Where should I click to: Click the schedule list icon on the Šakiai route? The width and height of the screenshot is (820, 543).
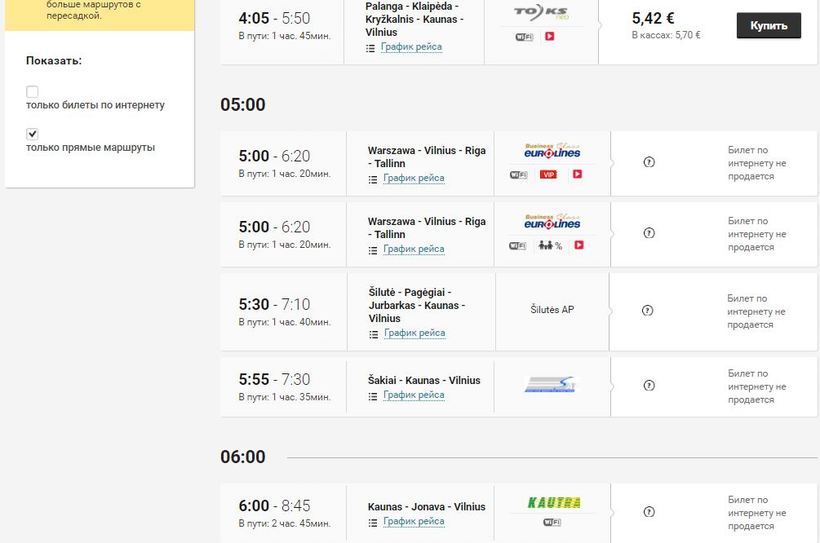[x=373, y=396]
